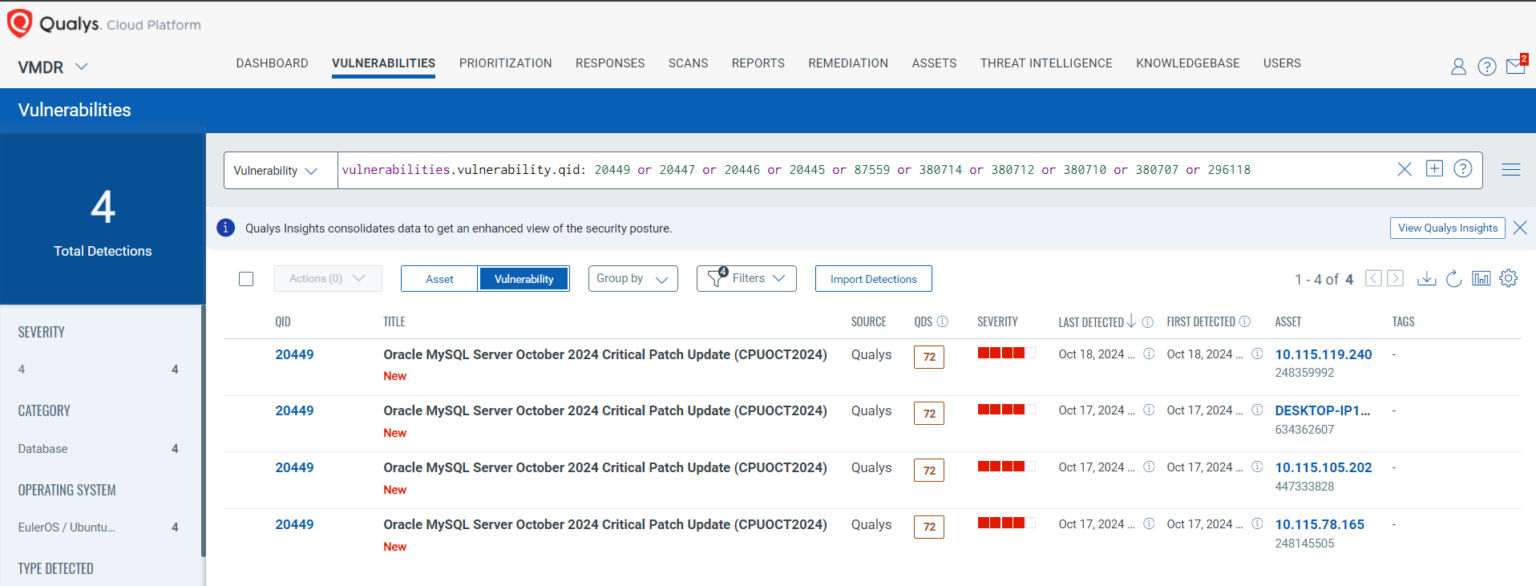Switch the list view to Vulnerability
This screenshot has width=1536, height=586.
pos(523,279)
